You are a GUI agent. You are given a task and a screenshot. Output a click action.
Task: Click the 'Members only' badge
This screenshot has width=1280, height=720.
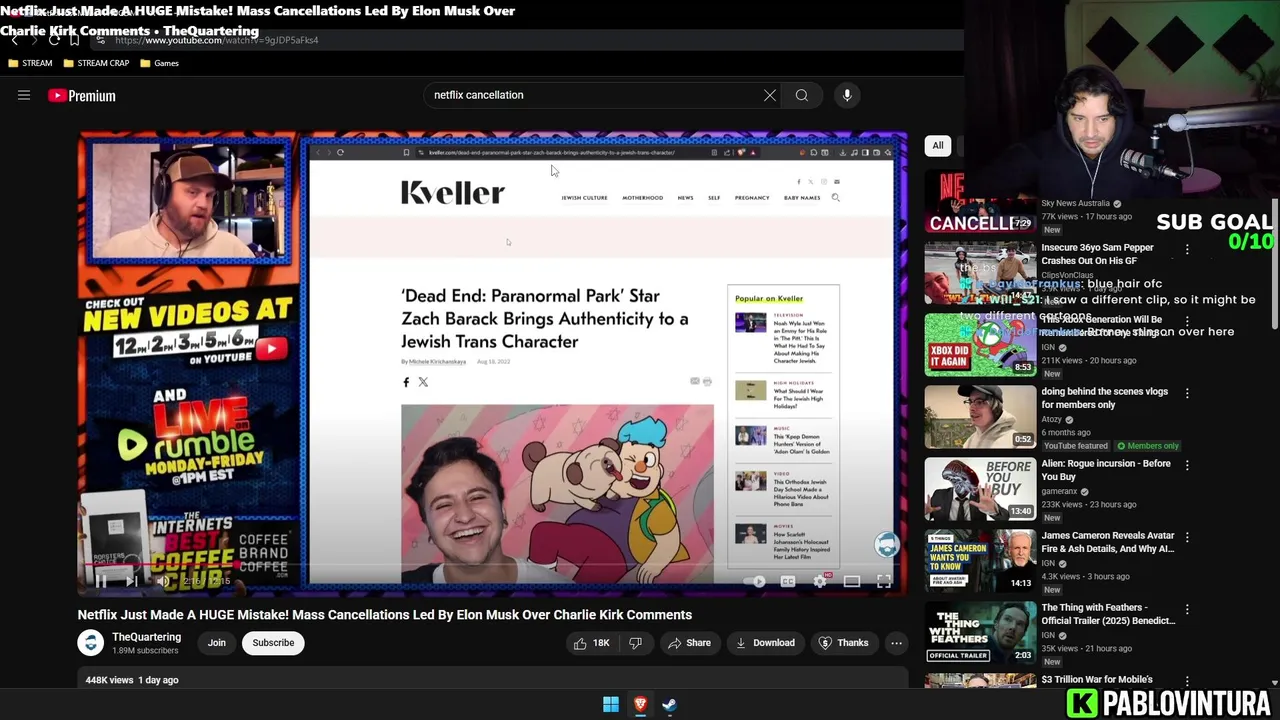click(1148, 446)
